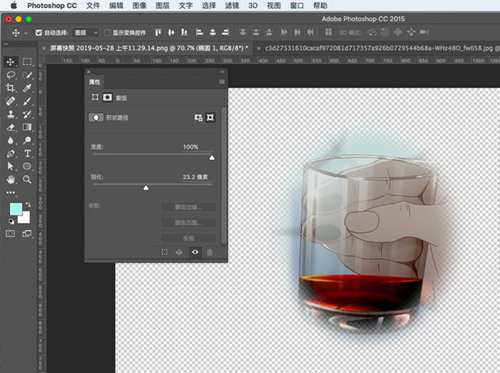Image resolution: width=500 pixels, height=373 pixels.
Task: Click the select and mask edge button
Action: point(188,207)
